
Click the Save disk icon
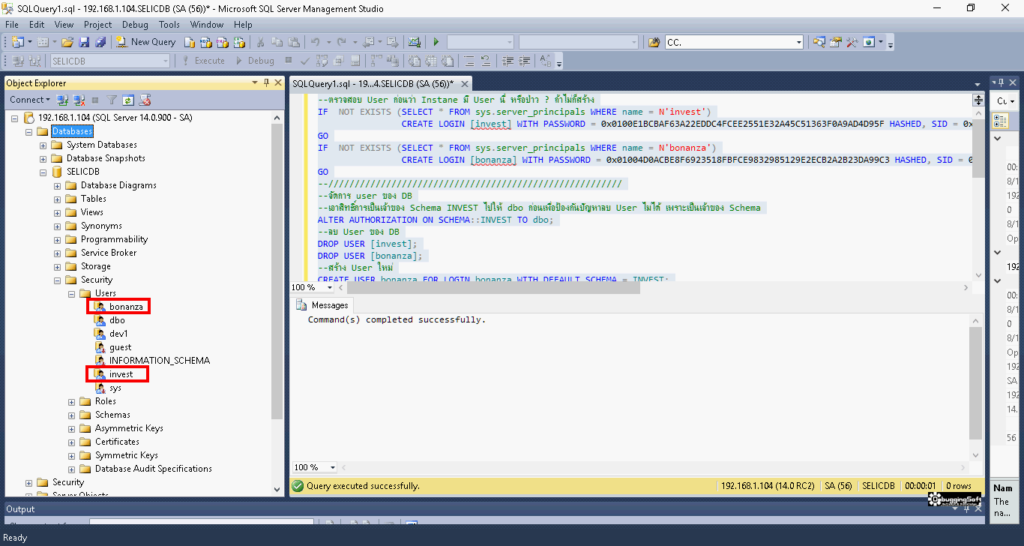84,42
